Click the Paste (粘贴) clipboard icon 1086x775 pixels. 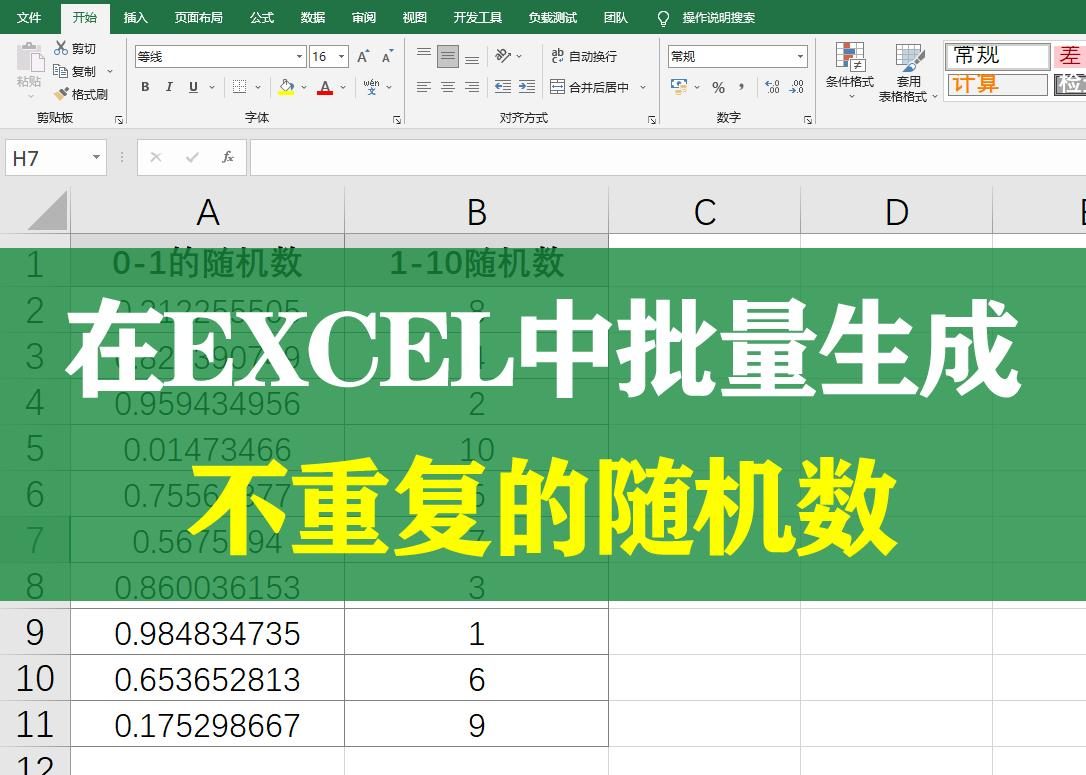[29, 56]
